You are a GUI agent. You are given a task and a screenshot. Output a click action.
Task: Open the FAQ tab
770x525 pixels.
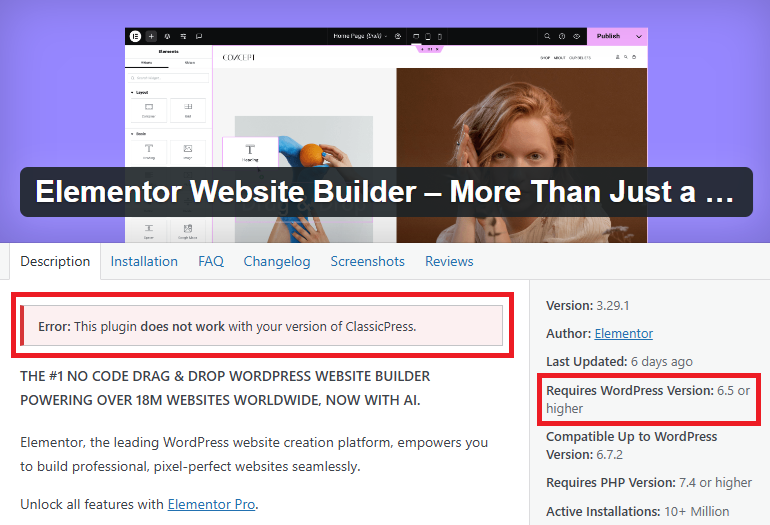211,261
